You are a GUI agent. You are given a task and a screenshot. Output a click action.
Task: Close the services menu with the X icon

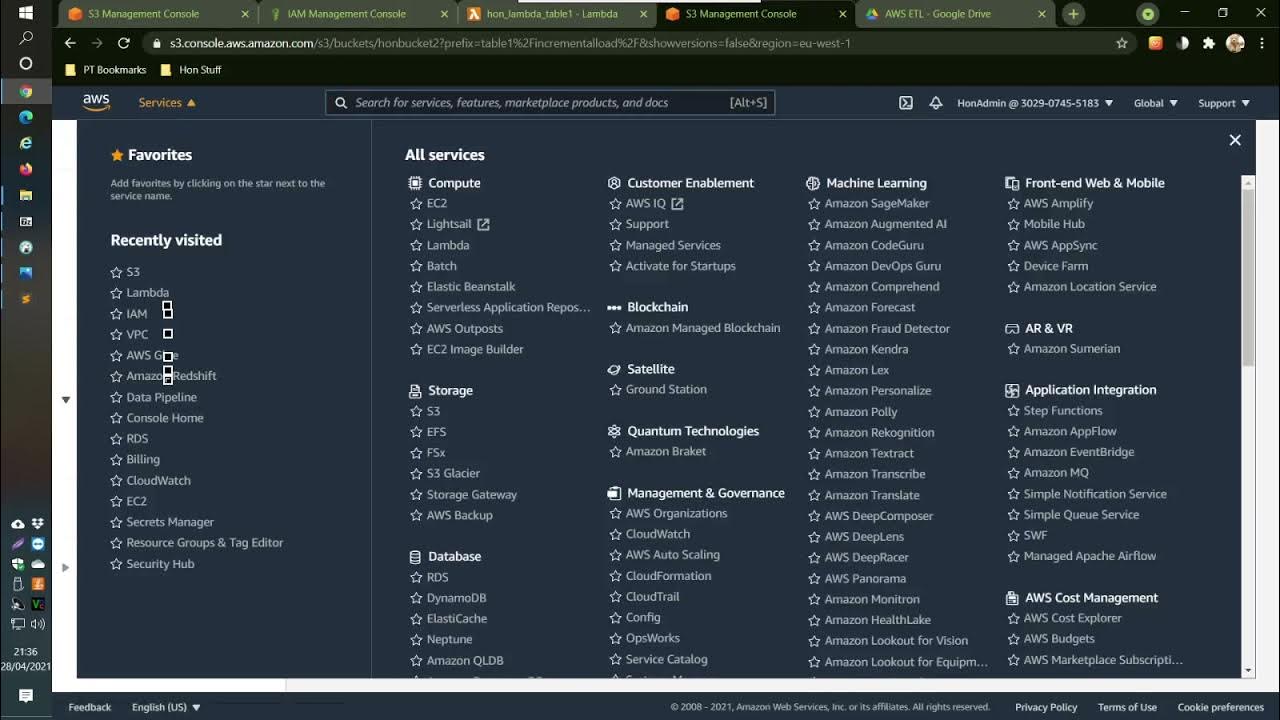tap(1235, 140)
